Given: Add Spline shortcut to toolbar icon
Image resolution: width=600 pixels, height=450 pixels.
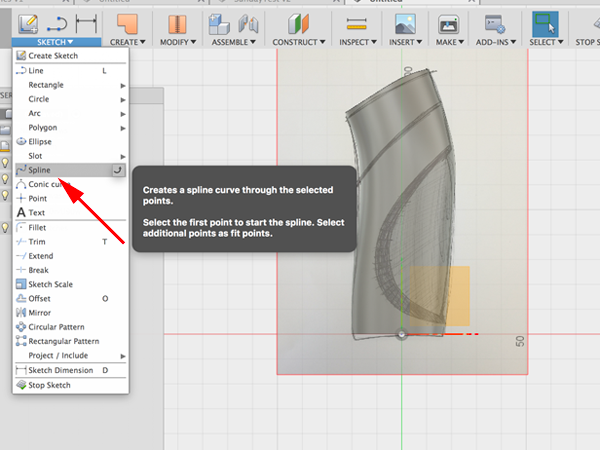Looking at the screenshot, I should pos(118,170).
